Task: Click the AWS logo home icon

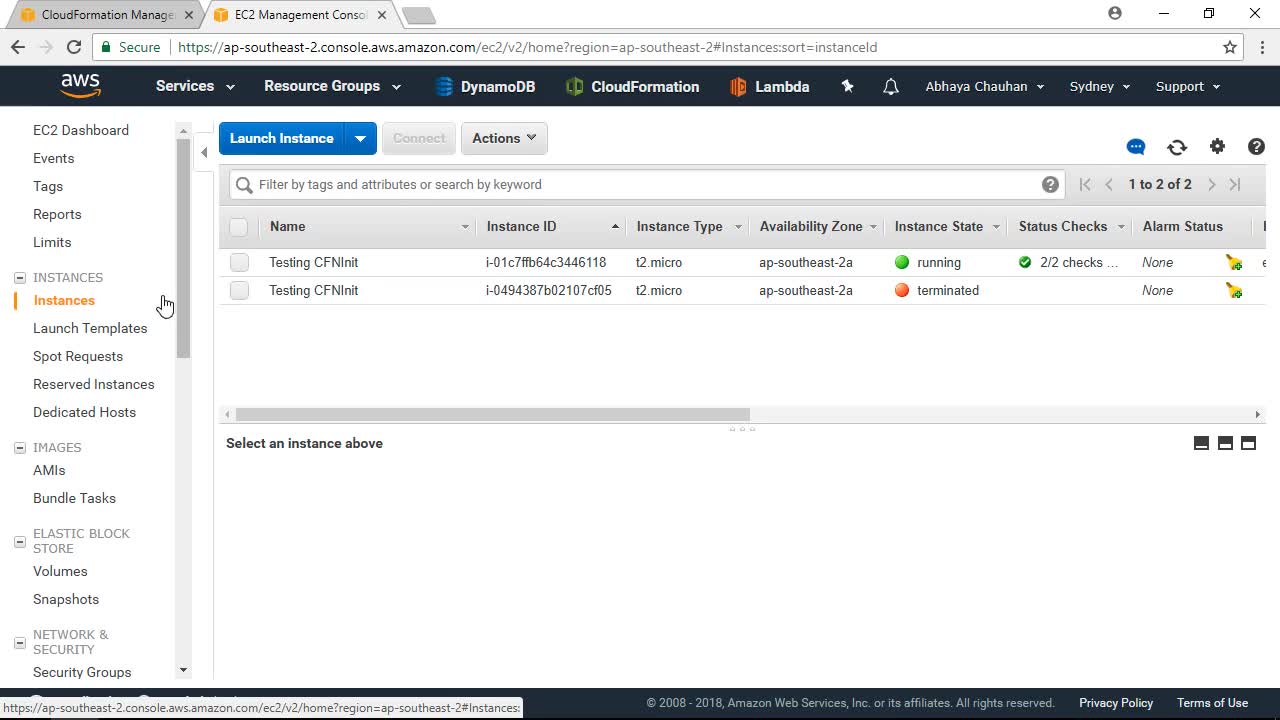Action: point(80,86)
